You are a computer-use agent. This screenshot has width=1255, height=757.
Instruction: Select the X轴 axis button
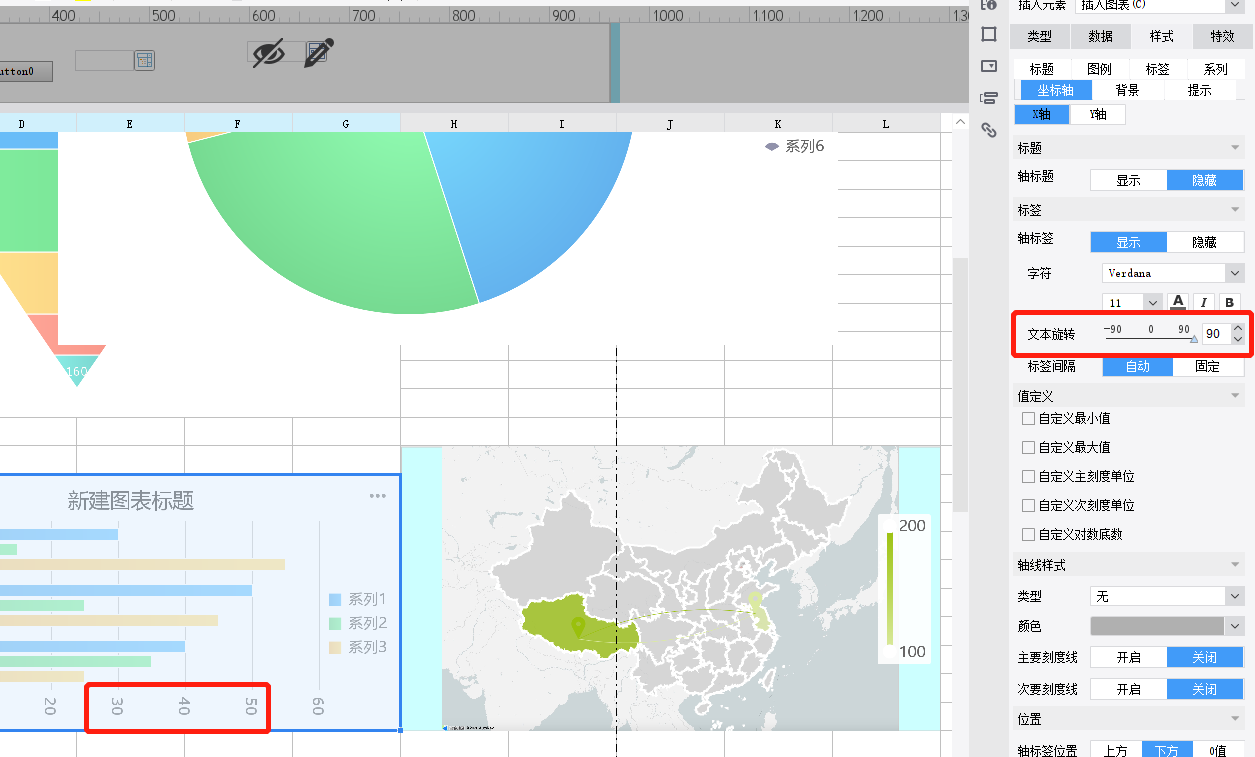[1042, 114]
